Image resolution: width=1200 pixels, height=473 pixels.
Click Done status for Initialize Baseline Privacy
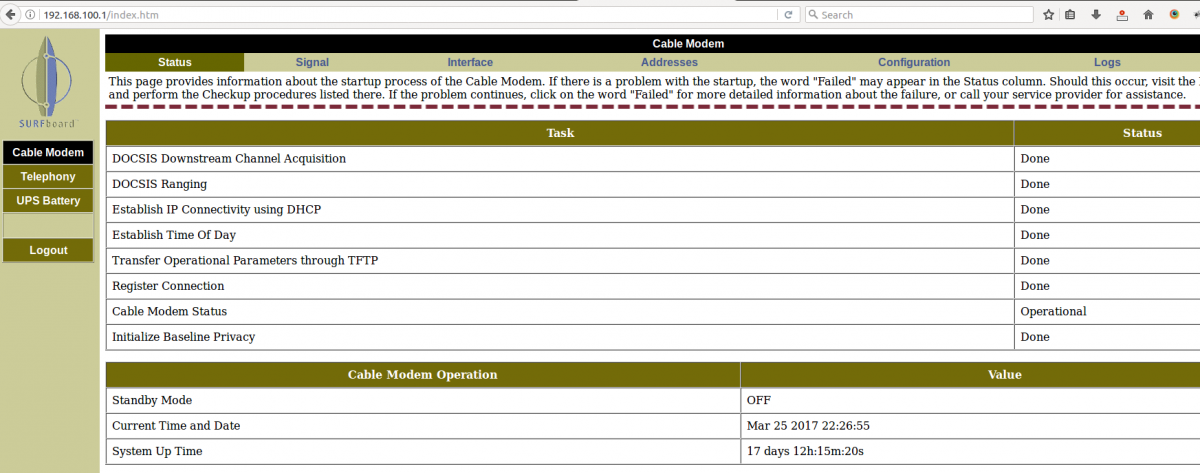1035,337
